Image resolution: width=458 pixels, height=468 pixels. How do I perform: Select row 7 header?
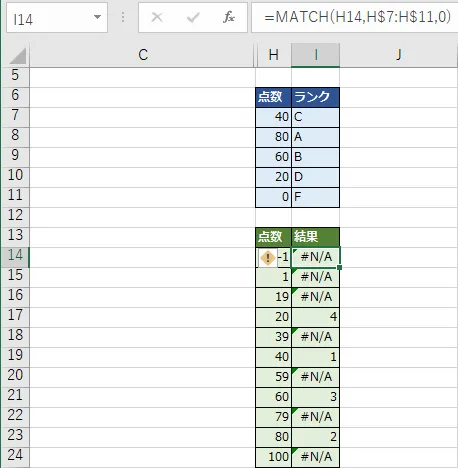pyautogui.click(x=15, y=117)
